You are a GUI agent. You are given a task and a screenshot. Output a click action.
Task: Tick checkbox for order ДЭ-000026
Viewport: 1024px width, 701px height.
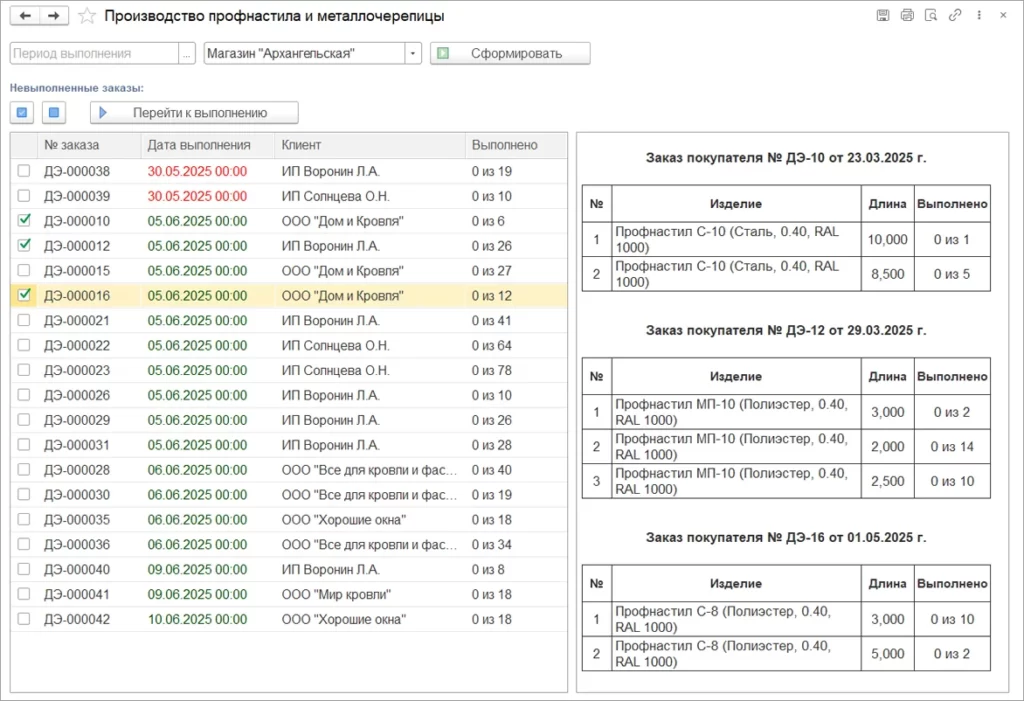pyautogui.click(x=24, y=395)
